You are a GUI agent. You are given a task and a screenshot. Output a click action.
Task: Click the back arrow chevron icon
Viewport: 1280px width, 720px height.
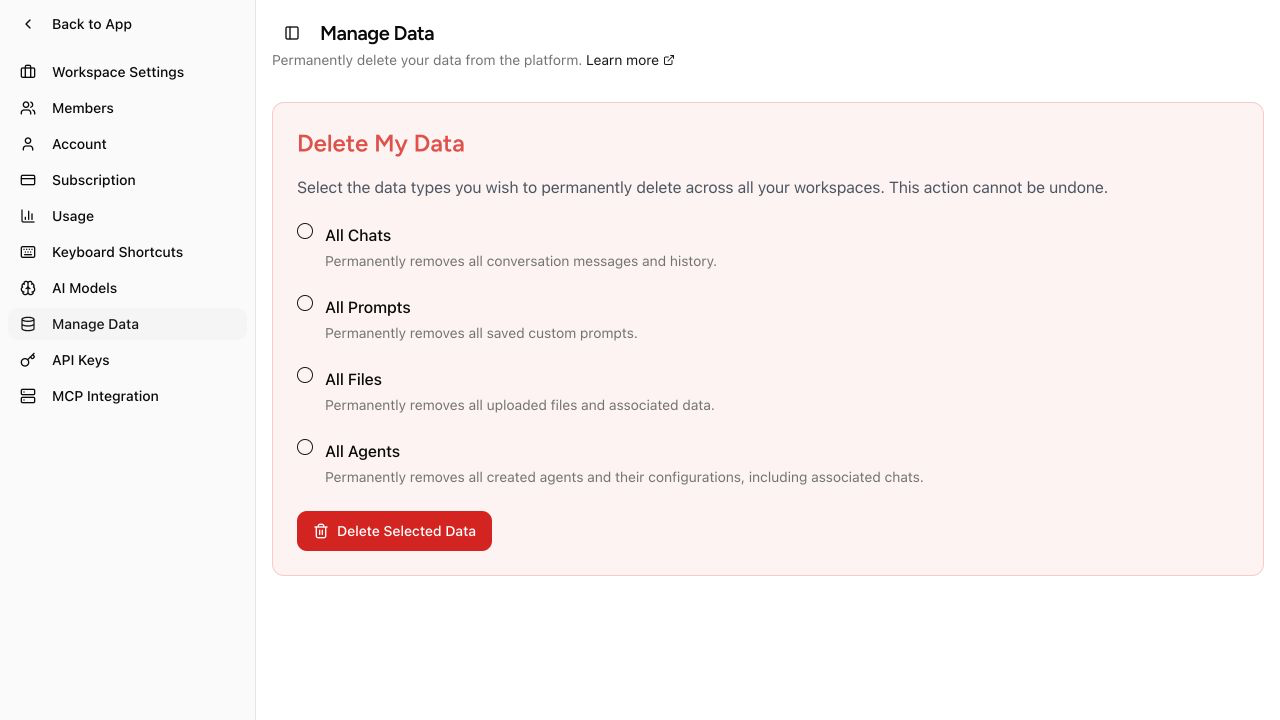click(28, 24)
